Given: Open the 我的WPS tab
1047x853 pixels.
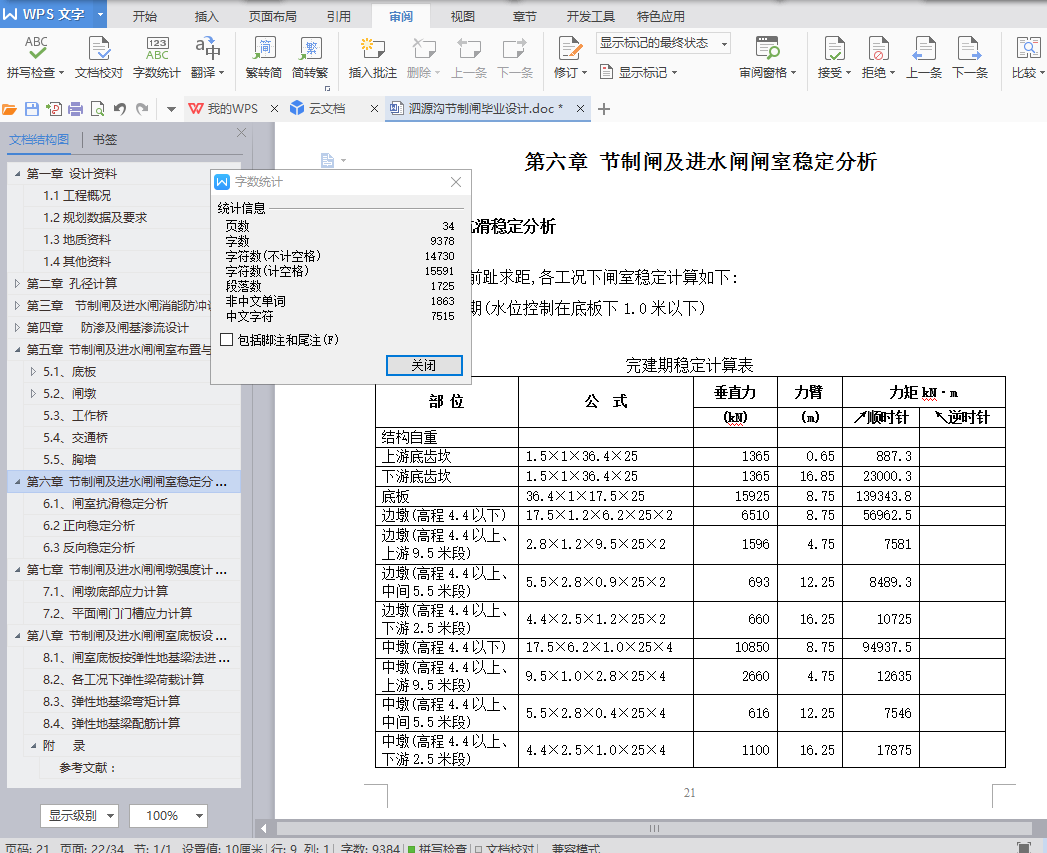Looking at the screenshot, I should click(x=232, y=109).
